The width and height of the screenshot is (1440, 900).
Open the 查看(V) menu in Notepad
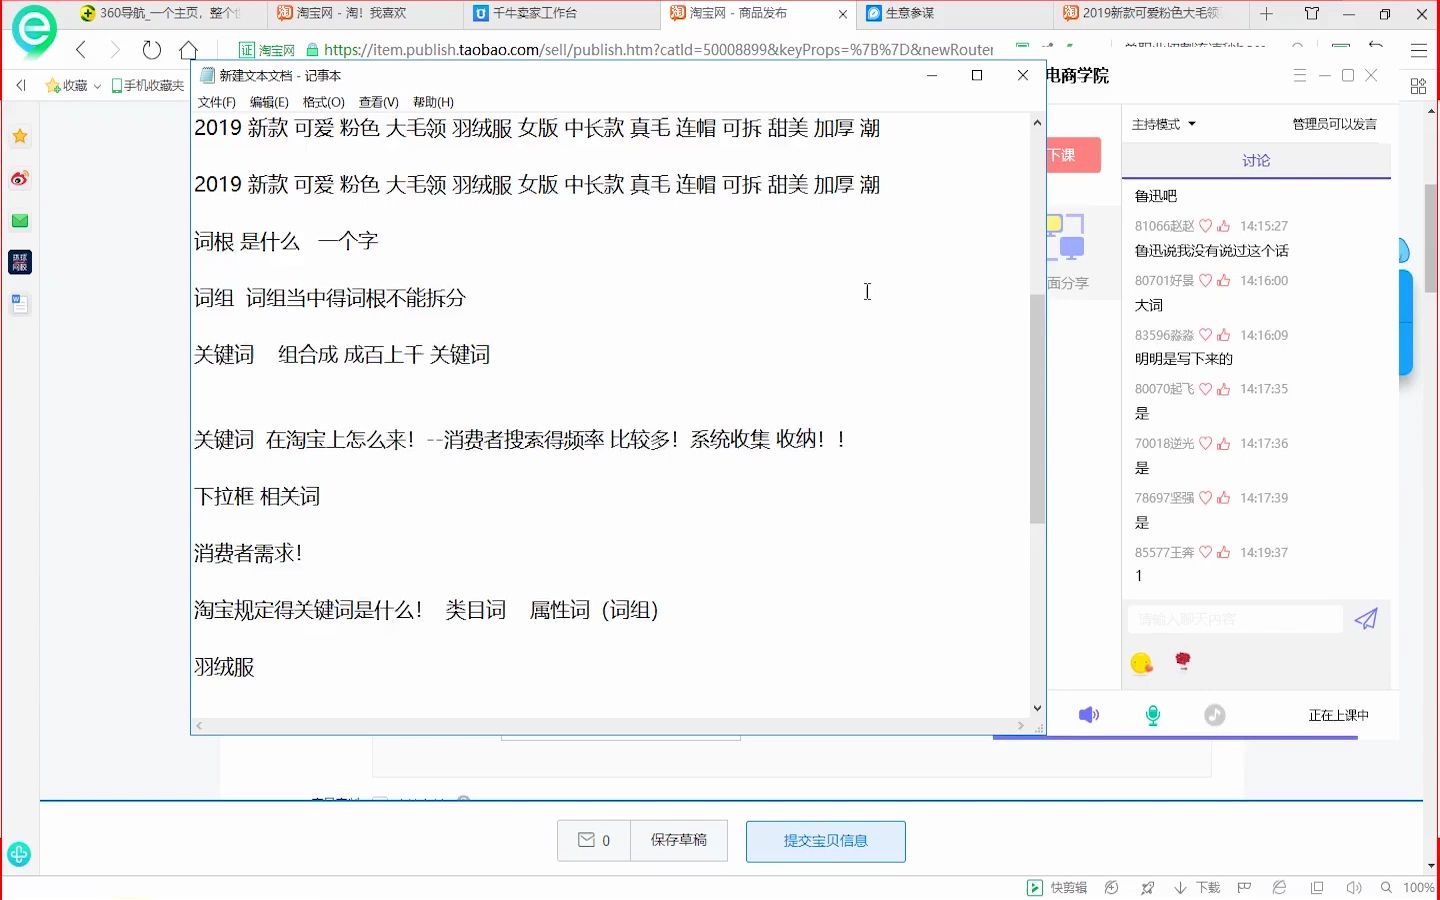click(379, 102)
